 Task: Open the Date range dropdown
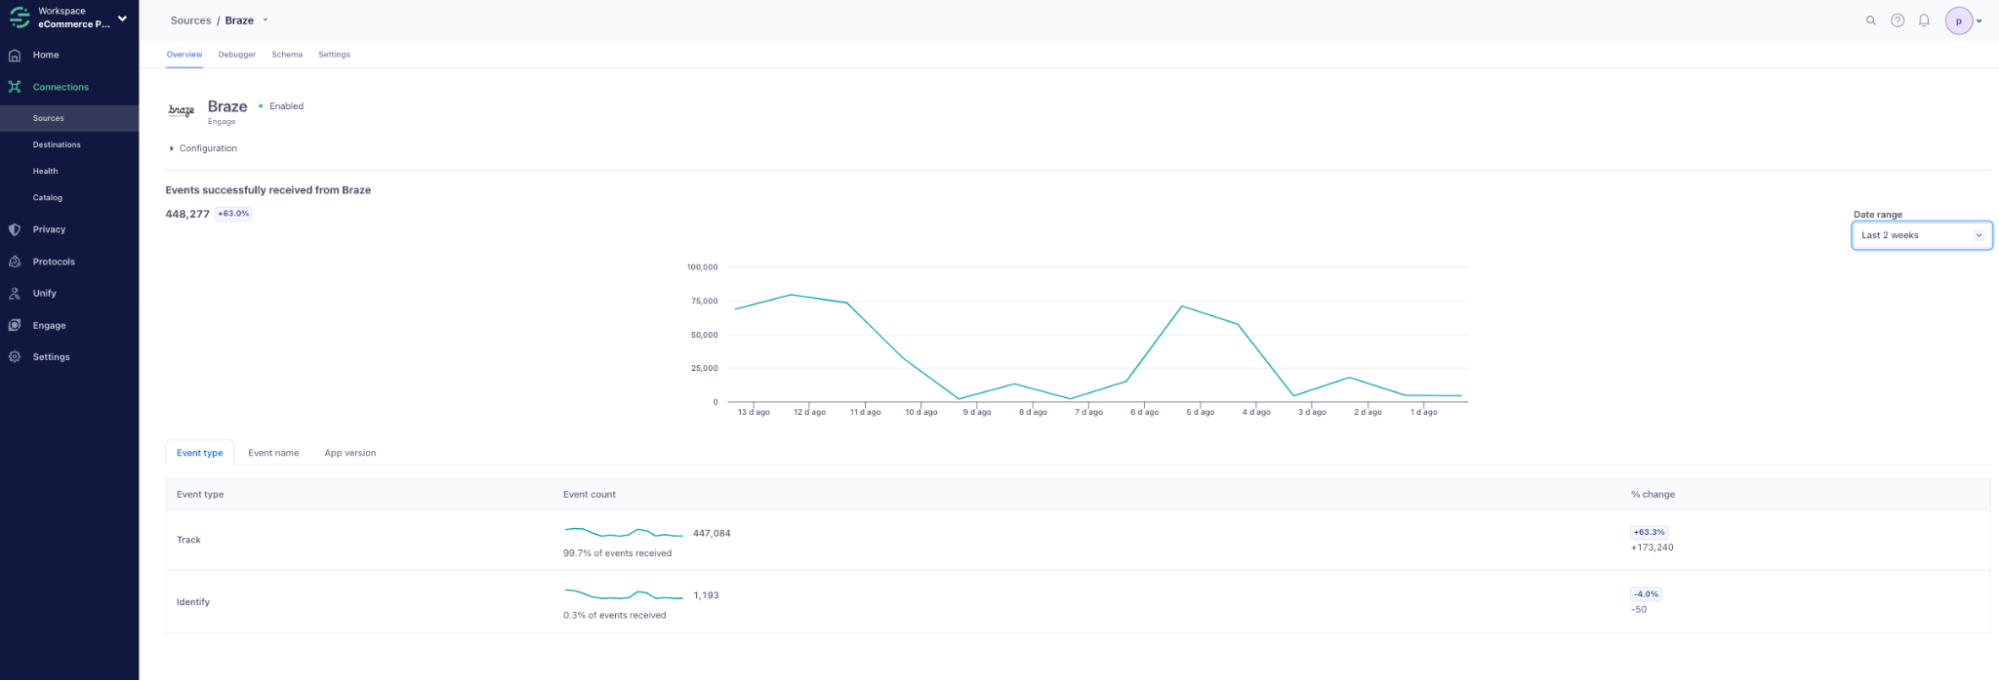click(1921, 235)
